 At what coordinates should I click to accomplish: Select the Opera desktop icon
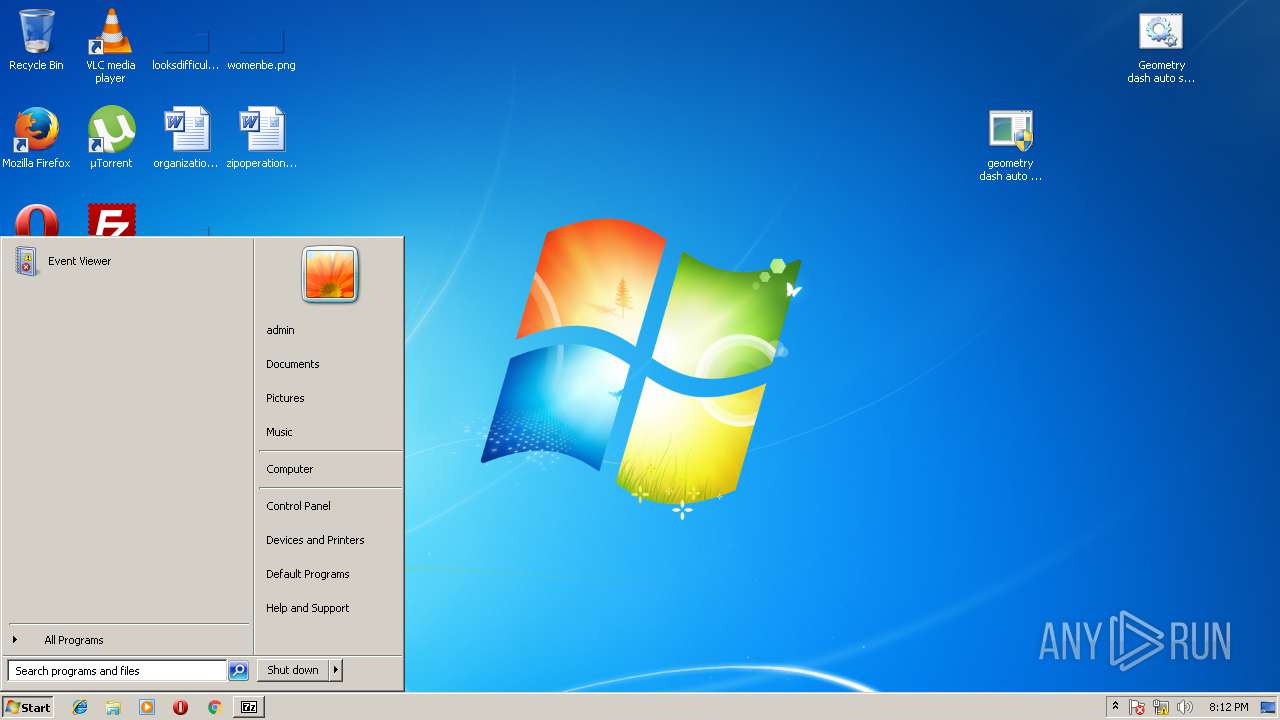coord(36,221)
